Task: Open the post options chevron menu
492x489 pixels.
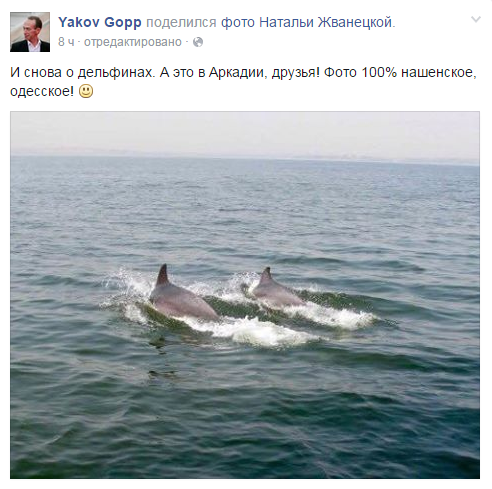Action: [x=476, y=19]
